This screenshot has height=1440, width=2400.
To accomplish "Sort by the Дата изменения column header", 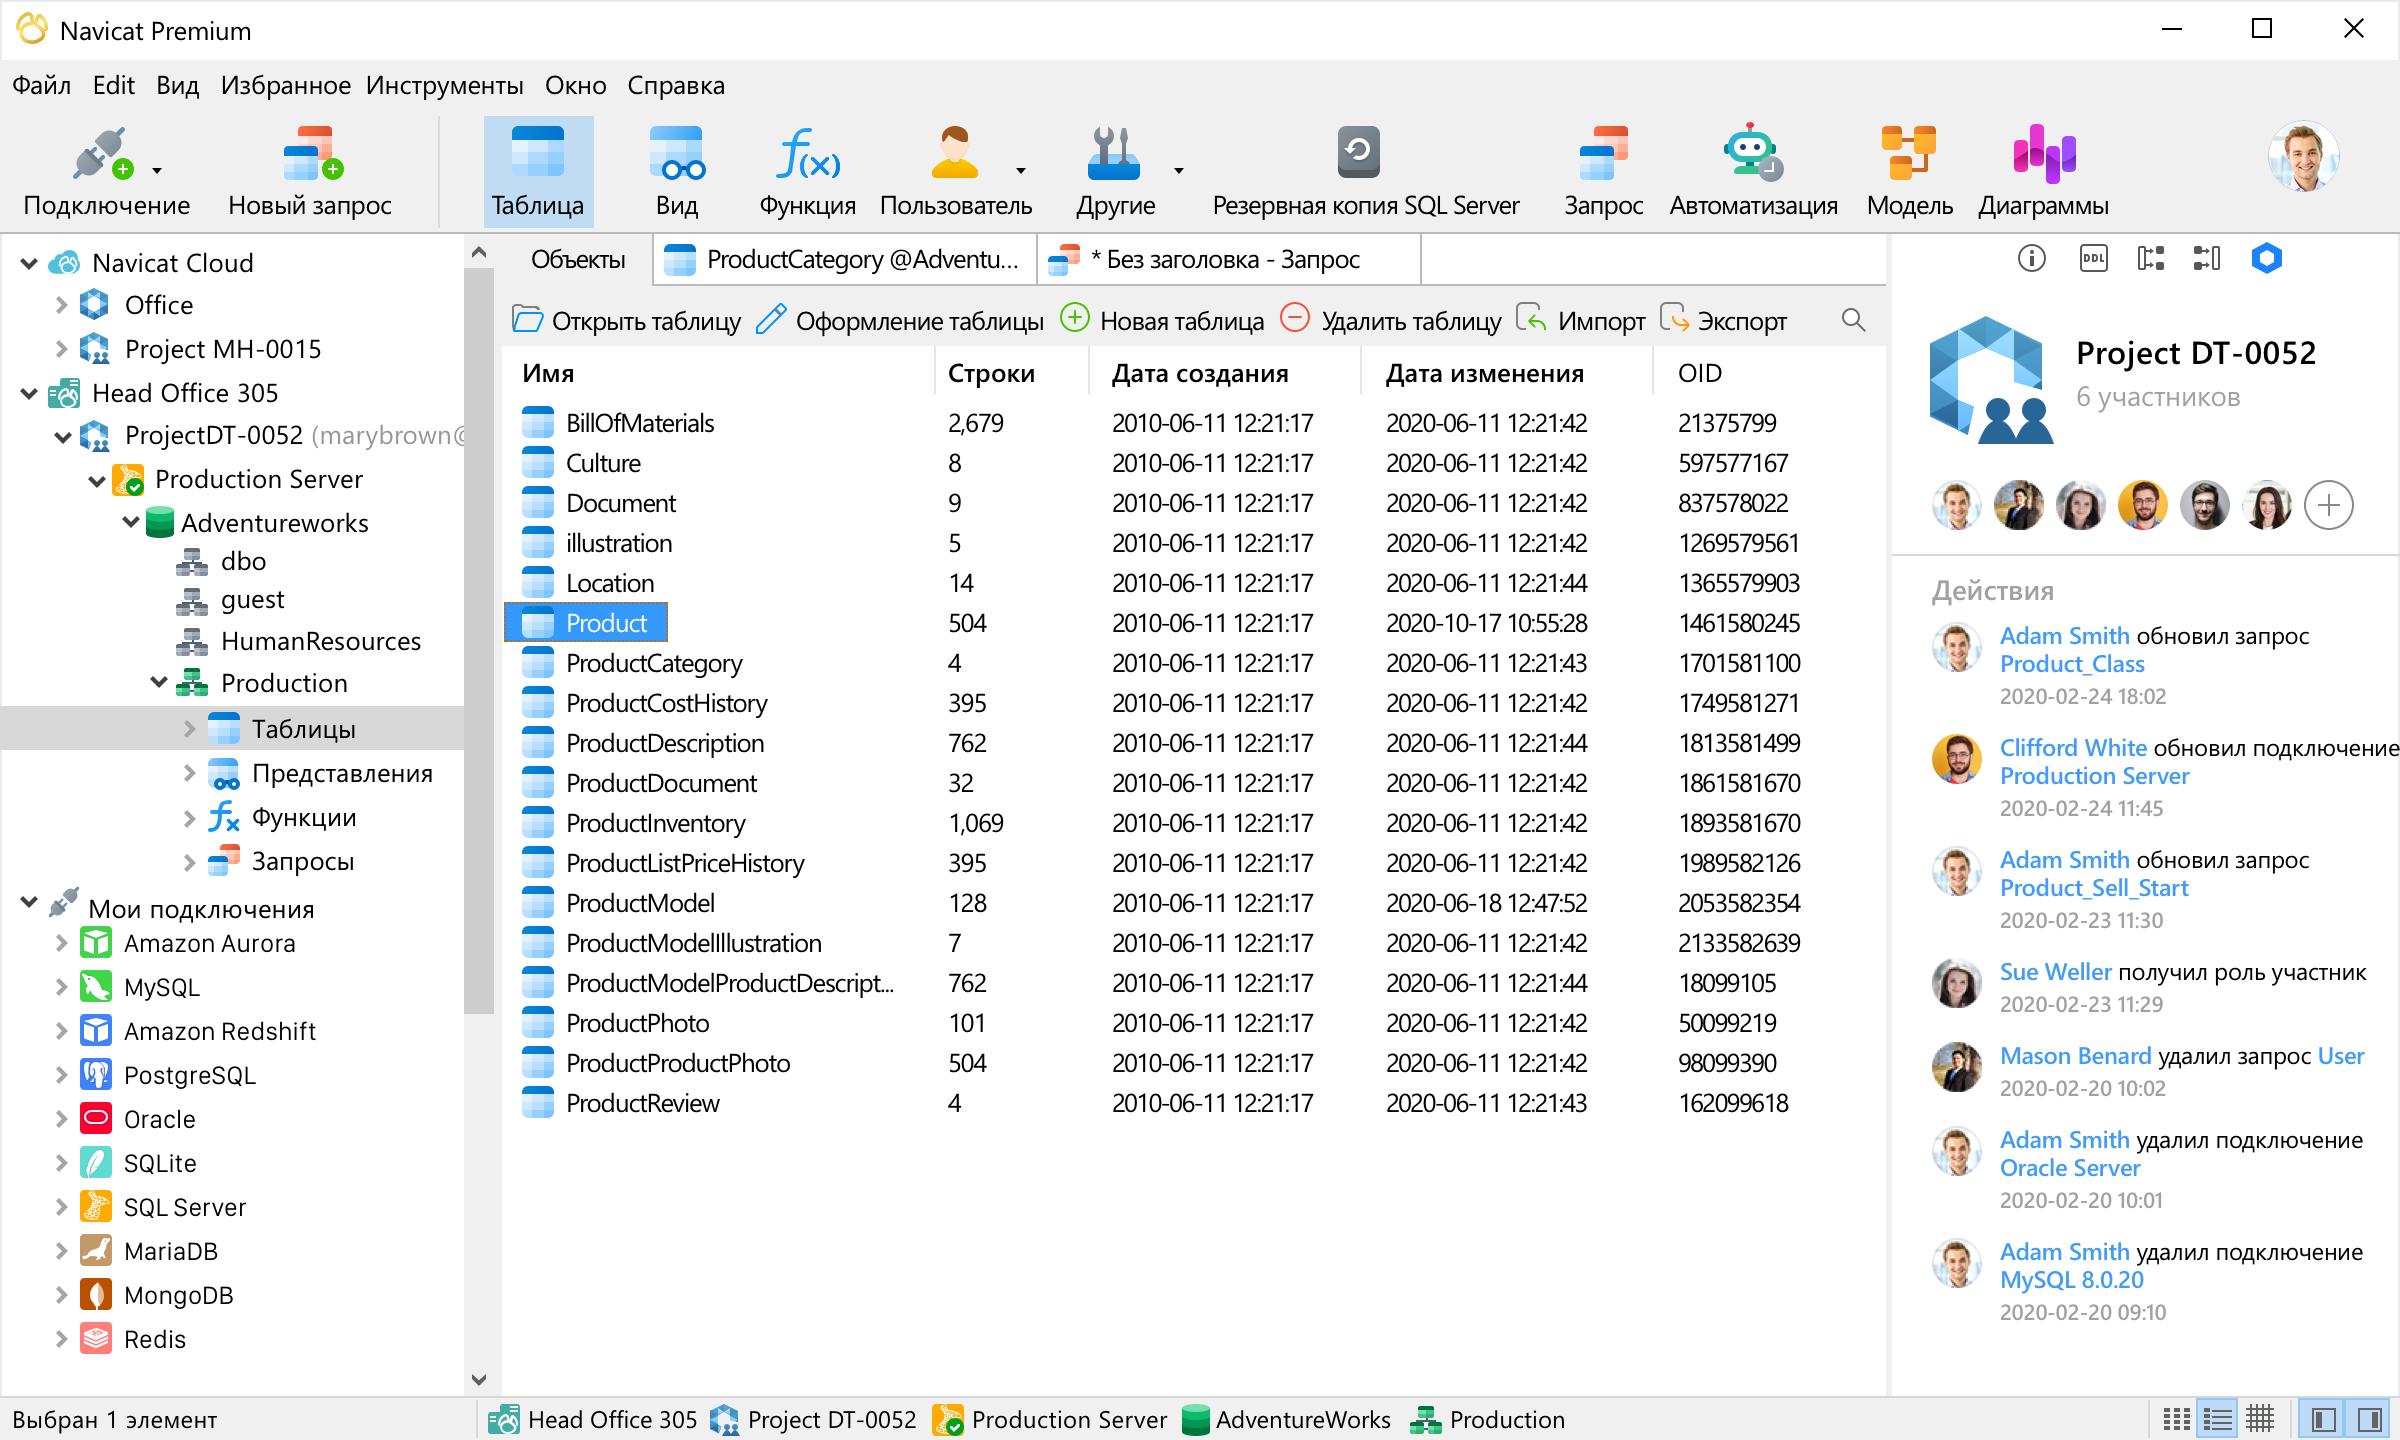I will tap(1506, 373).
